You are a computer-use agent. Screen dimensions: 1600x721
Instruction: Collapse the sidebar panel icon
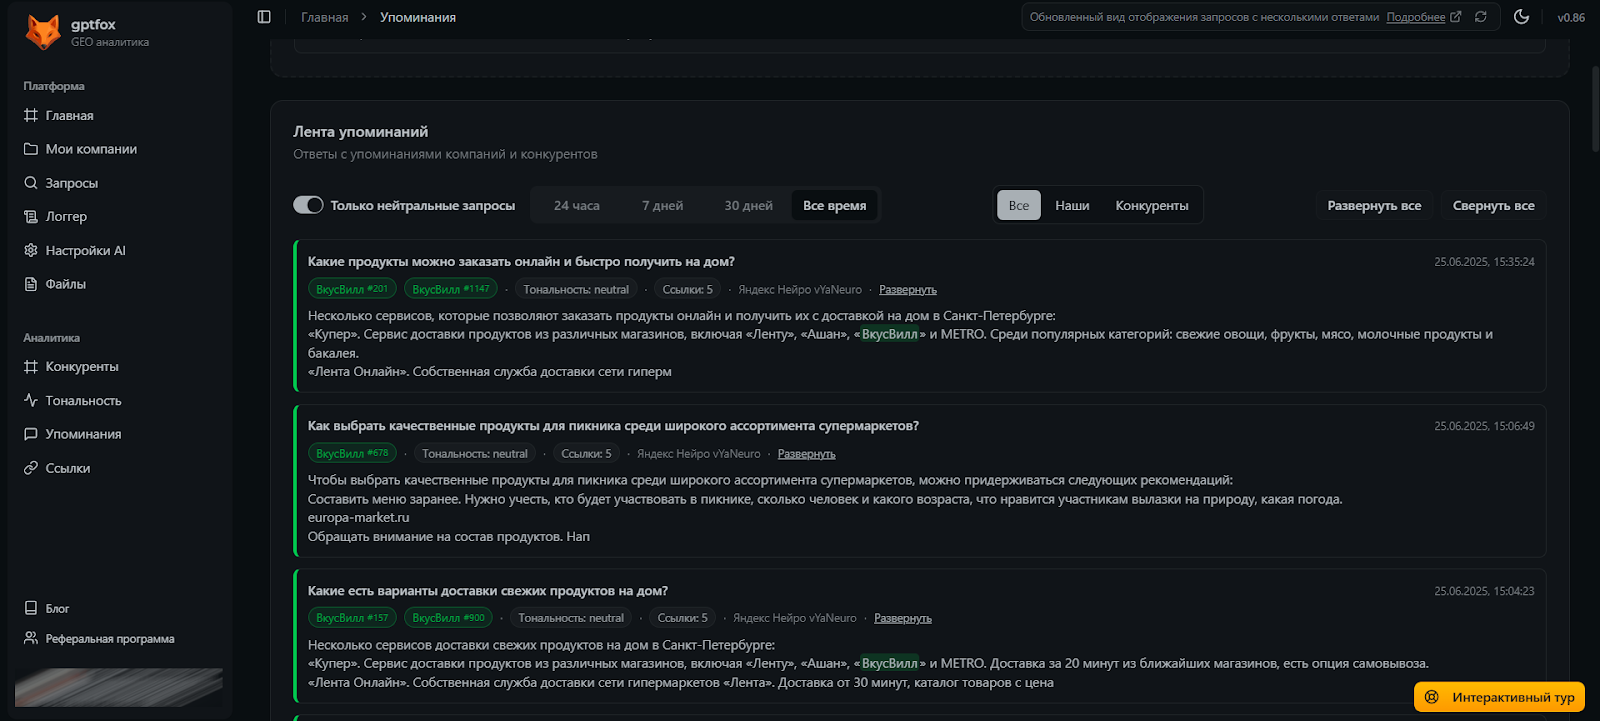tap(264, 17)
